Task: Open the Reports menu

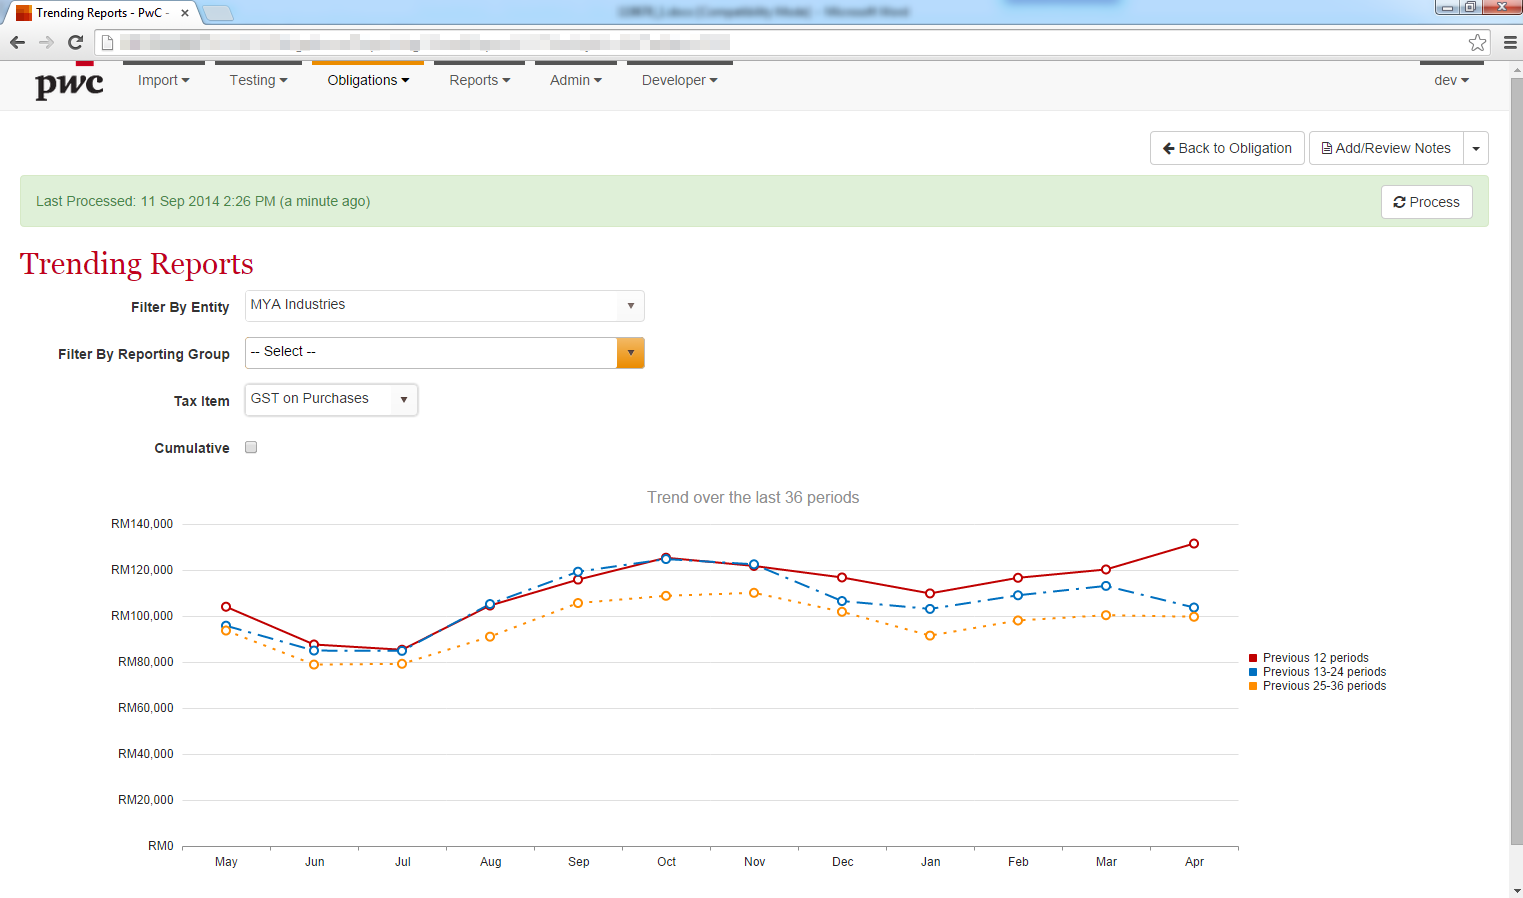Action: pos(479,80)
